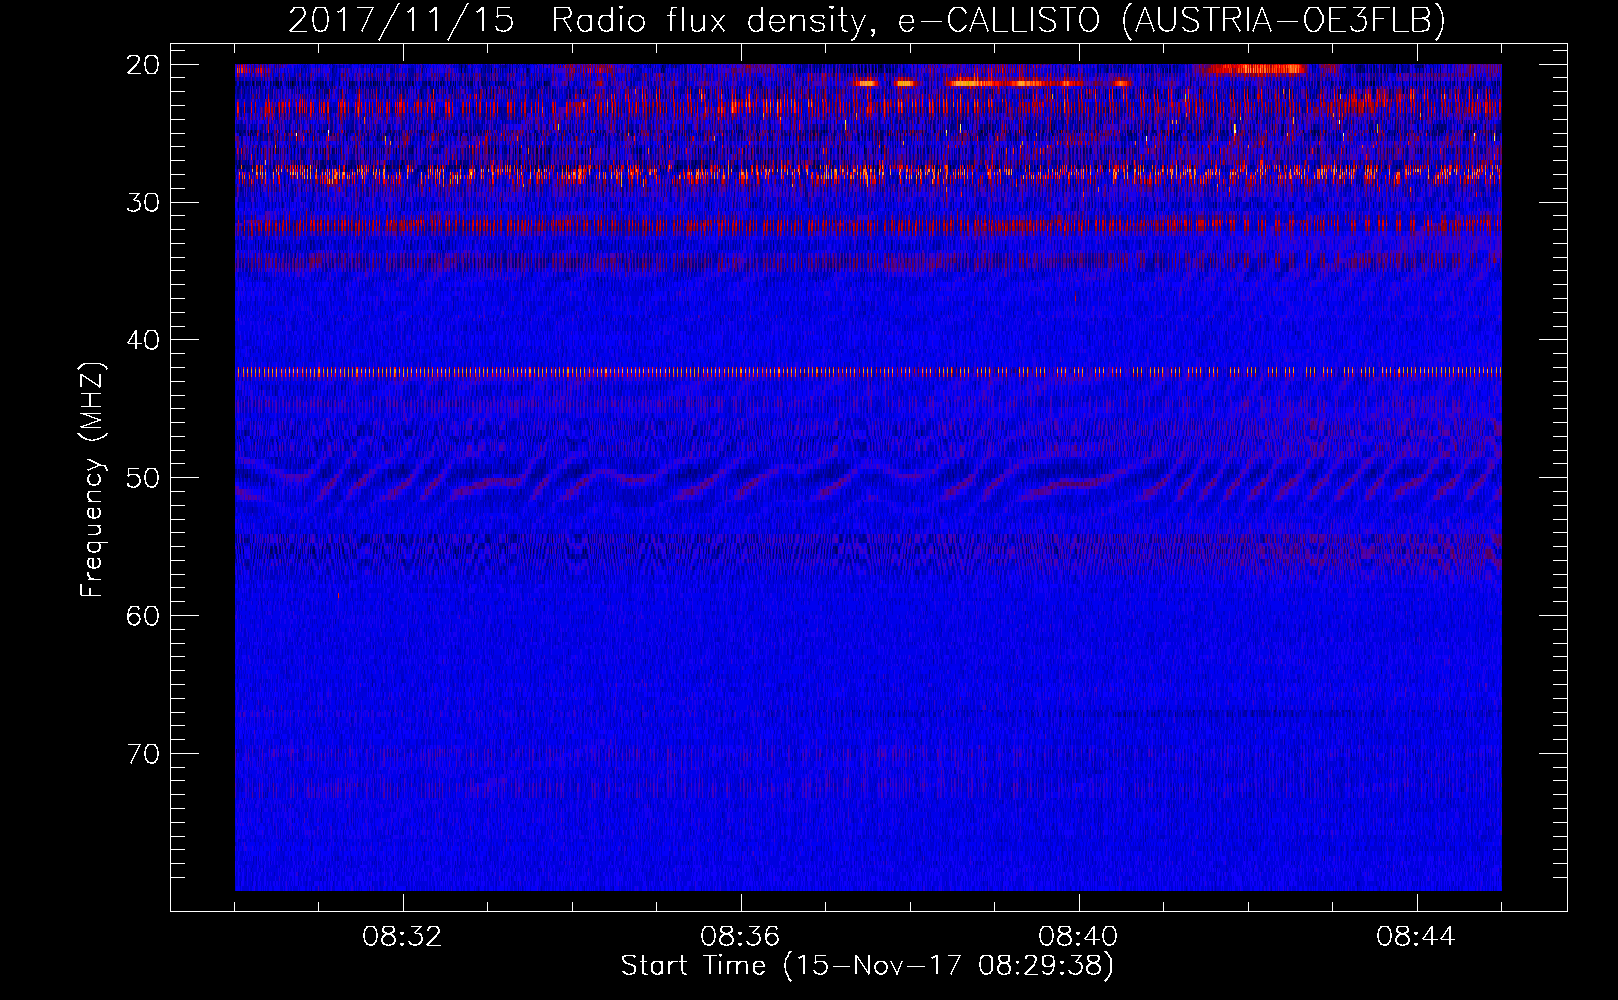Click the '08:32' time axis label
The image size is (1618, 1000).
pyautogui.click(x=402, y=937)
